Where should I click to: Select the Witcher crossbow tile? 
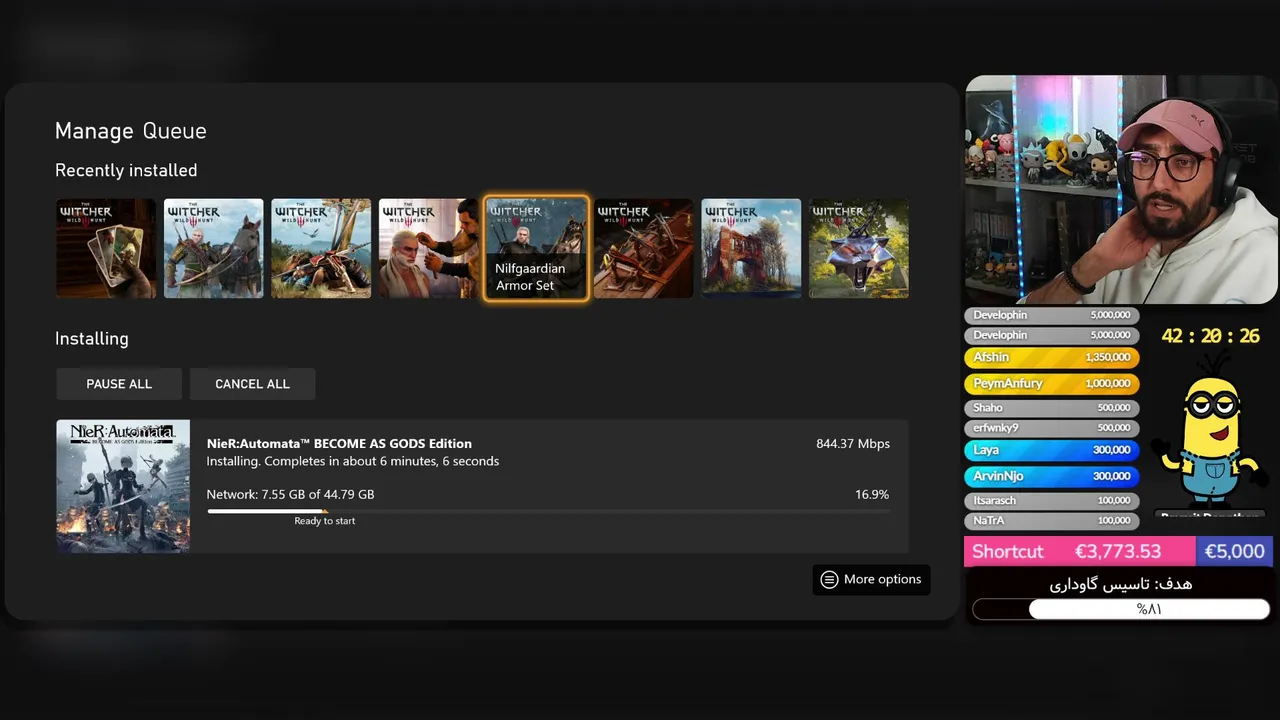(x=644, y=248)
